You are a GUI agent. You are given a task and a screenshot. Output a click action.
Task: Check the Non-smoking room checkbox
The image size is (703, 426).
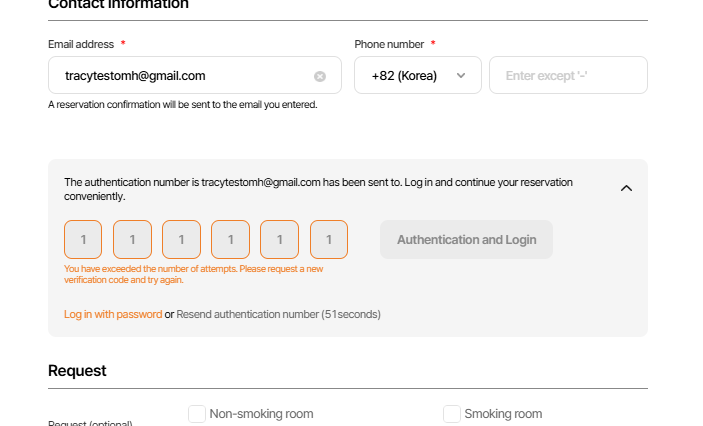pos(197,414)
